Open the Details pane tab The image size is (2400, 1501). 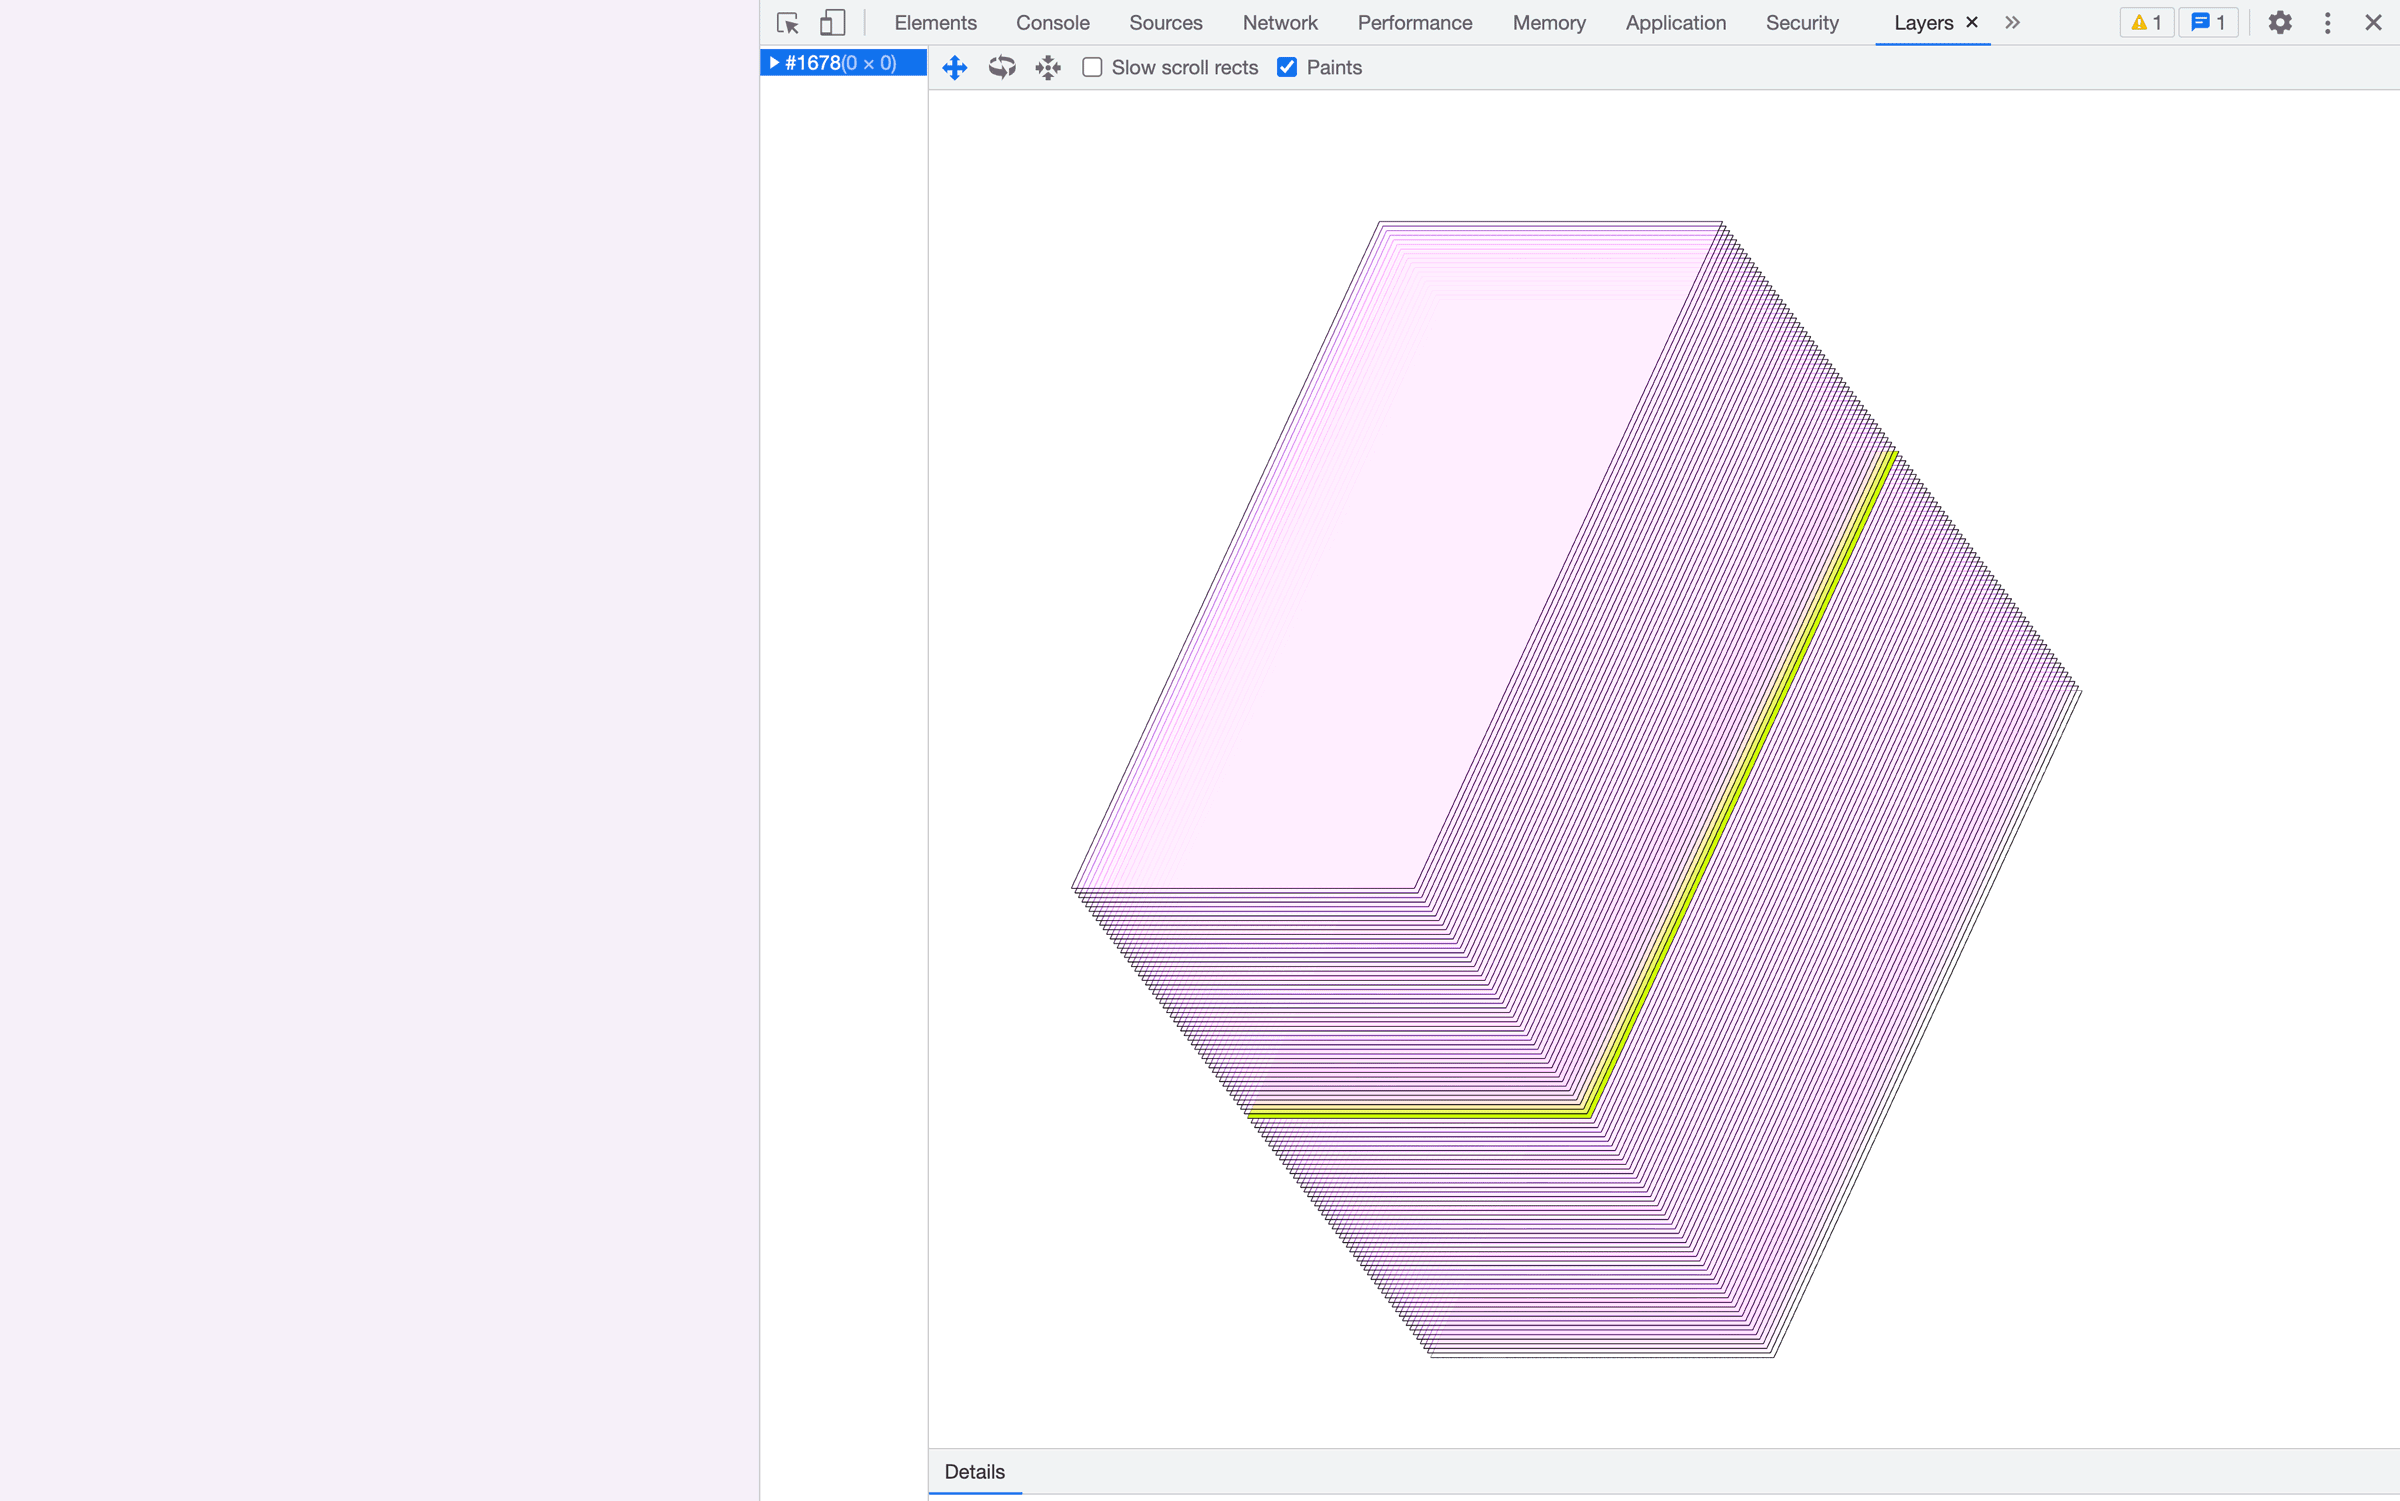pyautogui.click(x=974, y=1471)
